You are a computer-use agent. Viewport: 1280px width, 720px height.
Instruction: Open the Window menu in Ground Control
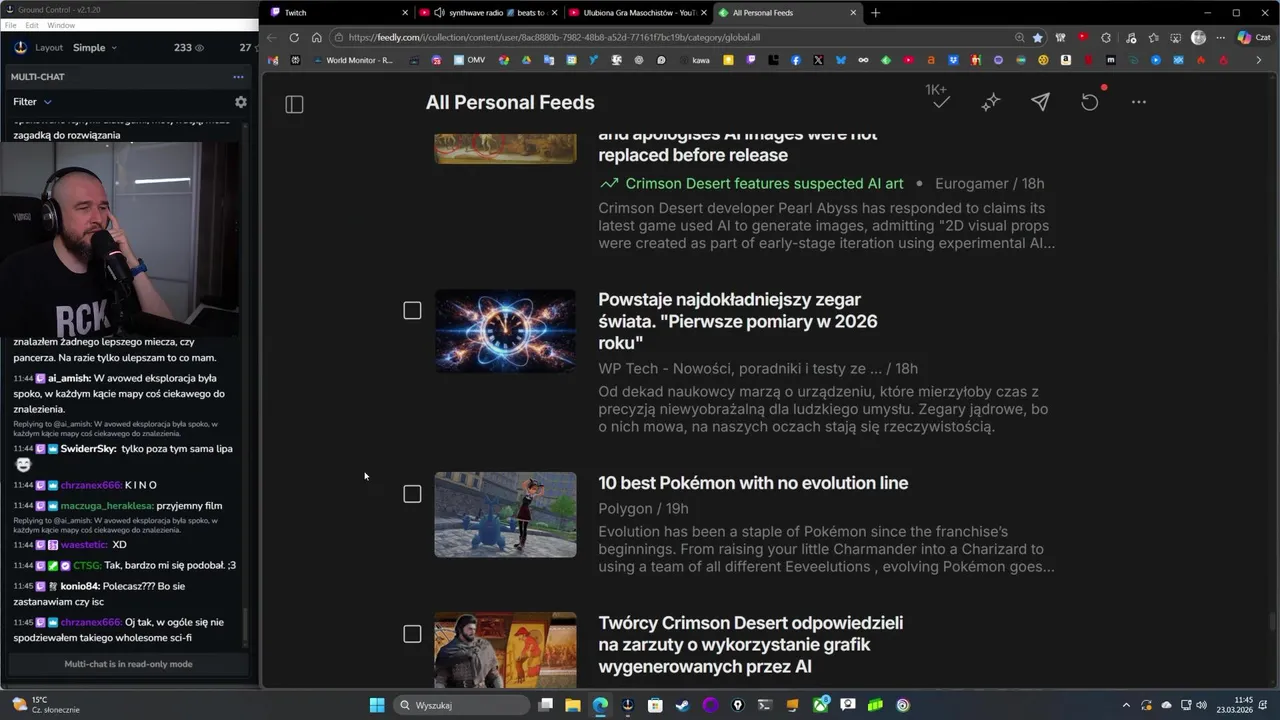click(61, 25)
